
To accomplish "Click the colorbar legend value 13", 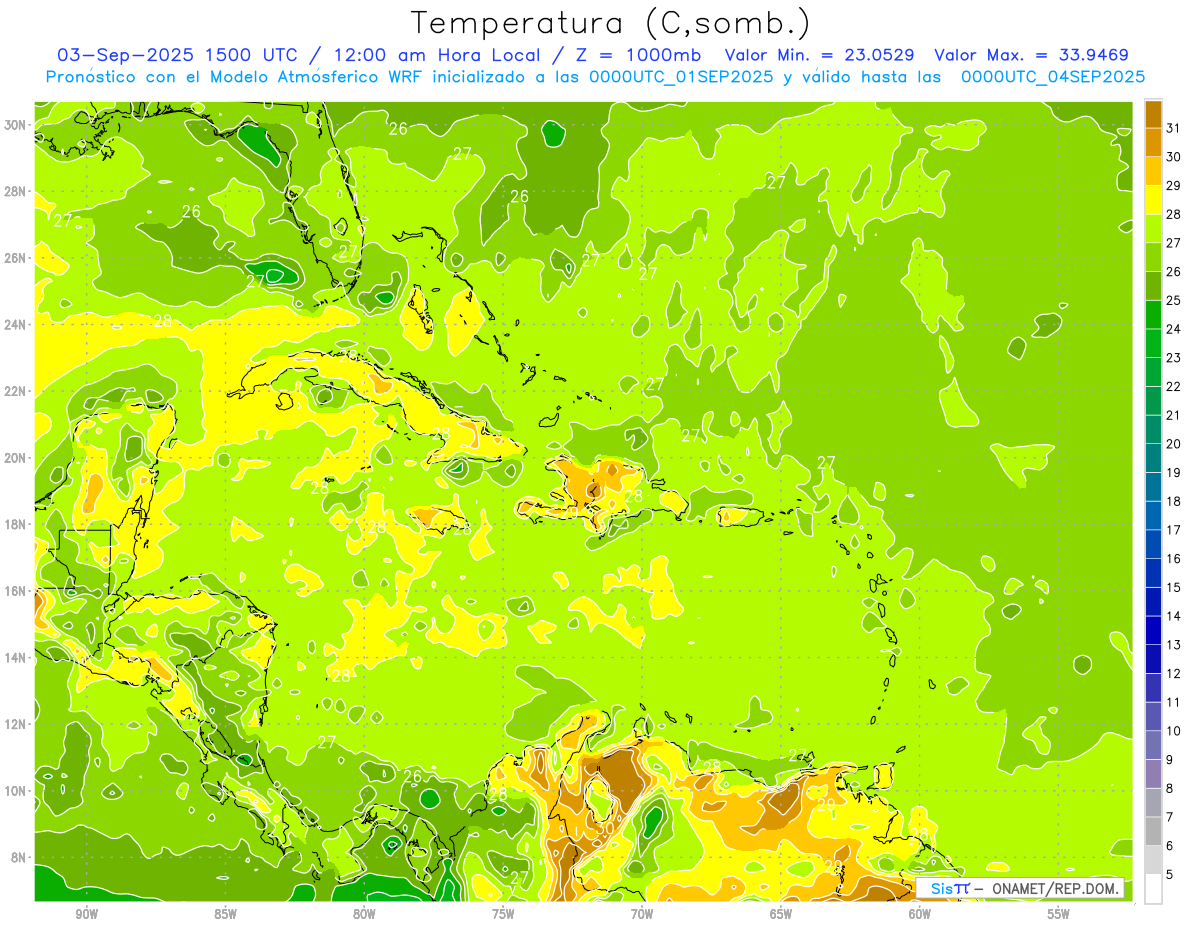I will point(1173,645).
